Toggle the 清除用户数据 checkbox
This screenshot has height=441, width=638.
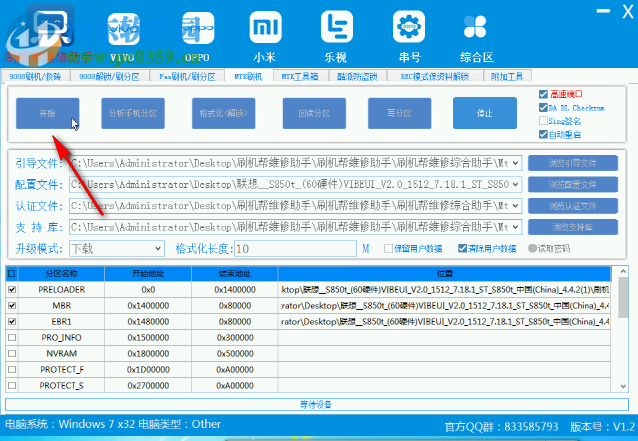(x=462, y=248)
